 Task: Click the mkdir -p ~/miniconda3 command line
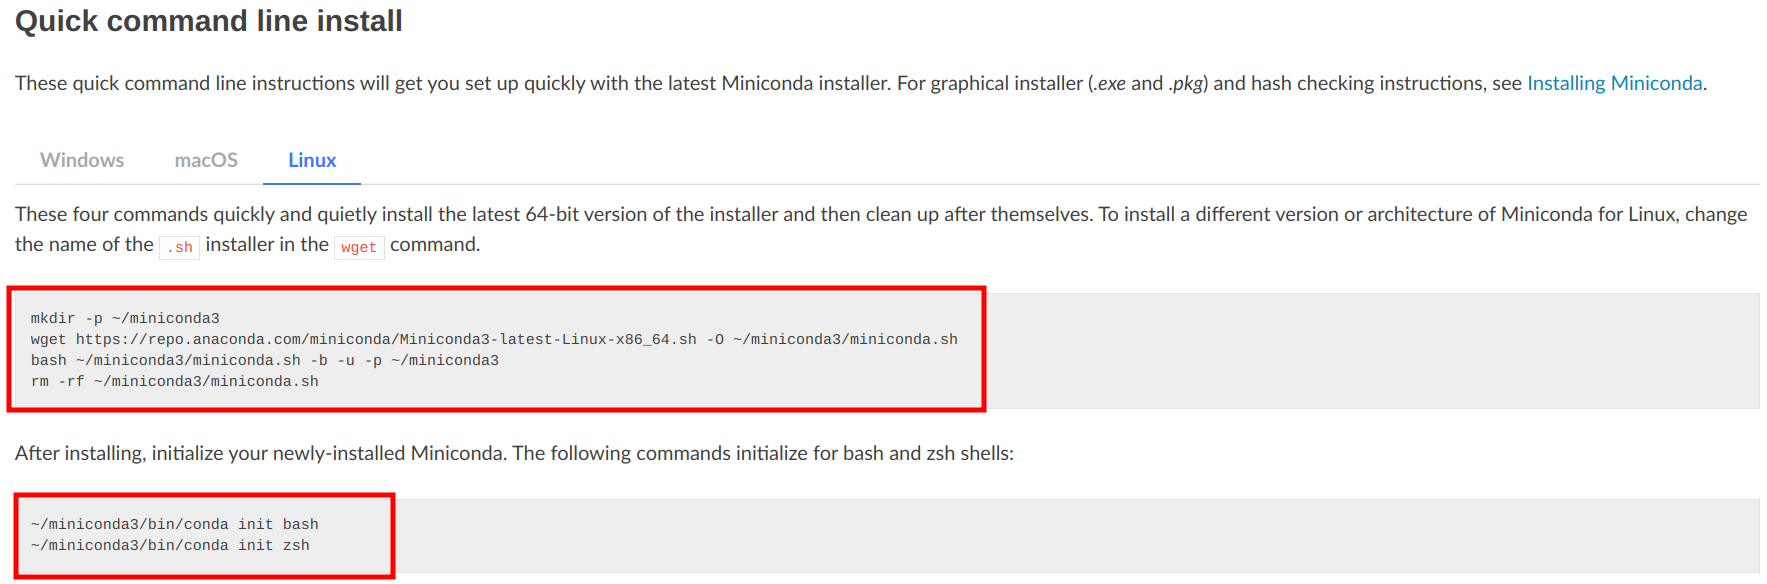point(125,318)
